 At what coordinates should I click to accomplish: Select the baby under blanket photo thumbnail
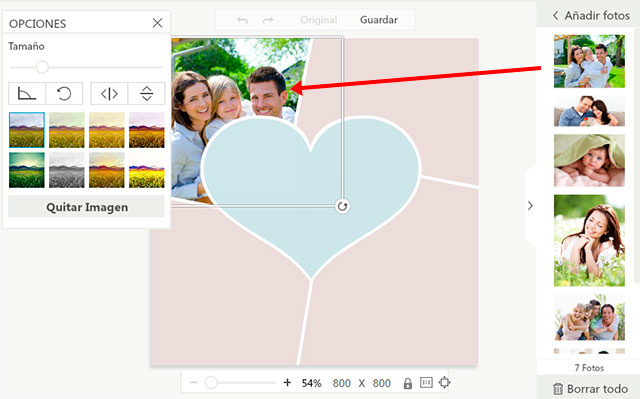(x=589, y=160)
